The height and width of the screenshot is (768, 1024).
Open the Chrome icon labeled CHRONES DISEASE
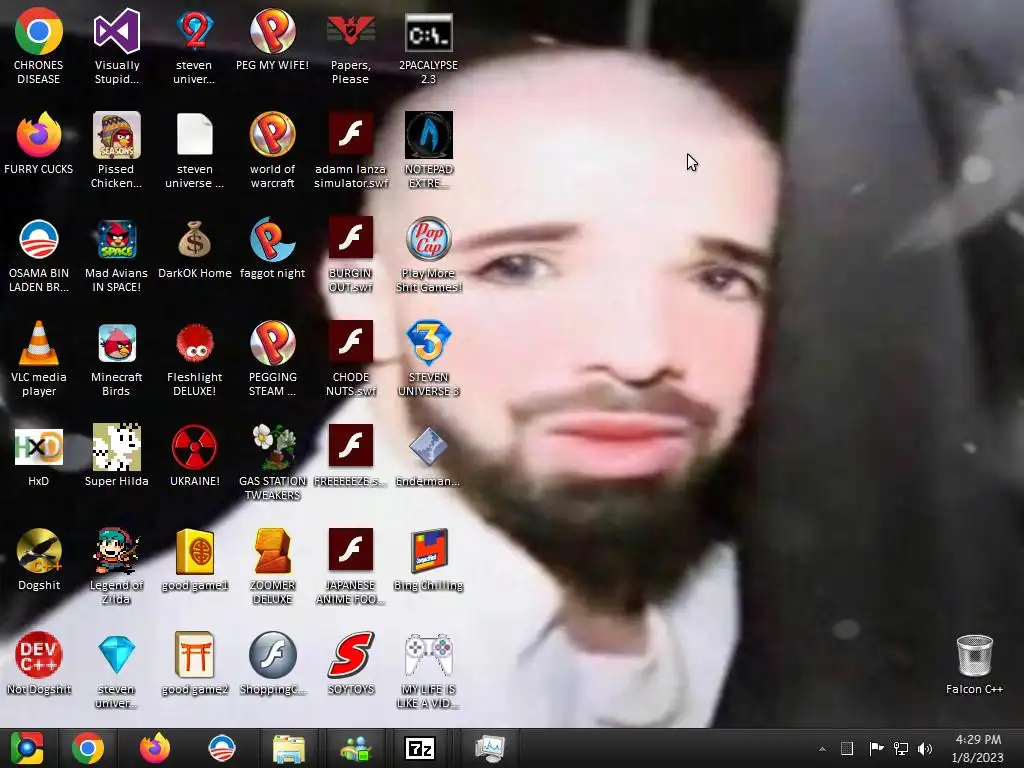tap(39, 31)
